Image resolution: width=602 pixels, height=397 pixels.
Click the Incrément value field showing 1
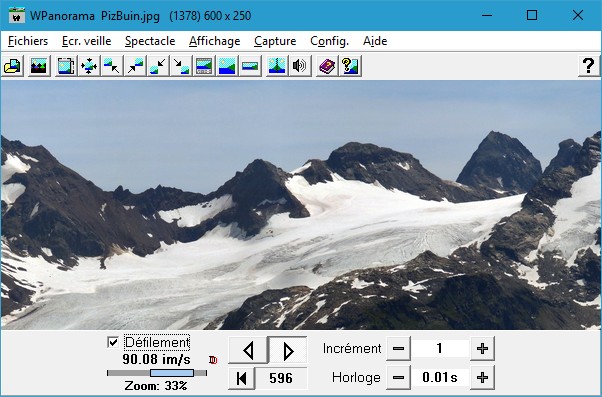coord(440,349)
